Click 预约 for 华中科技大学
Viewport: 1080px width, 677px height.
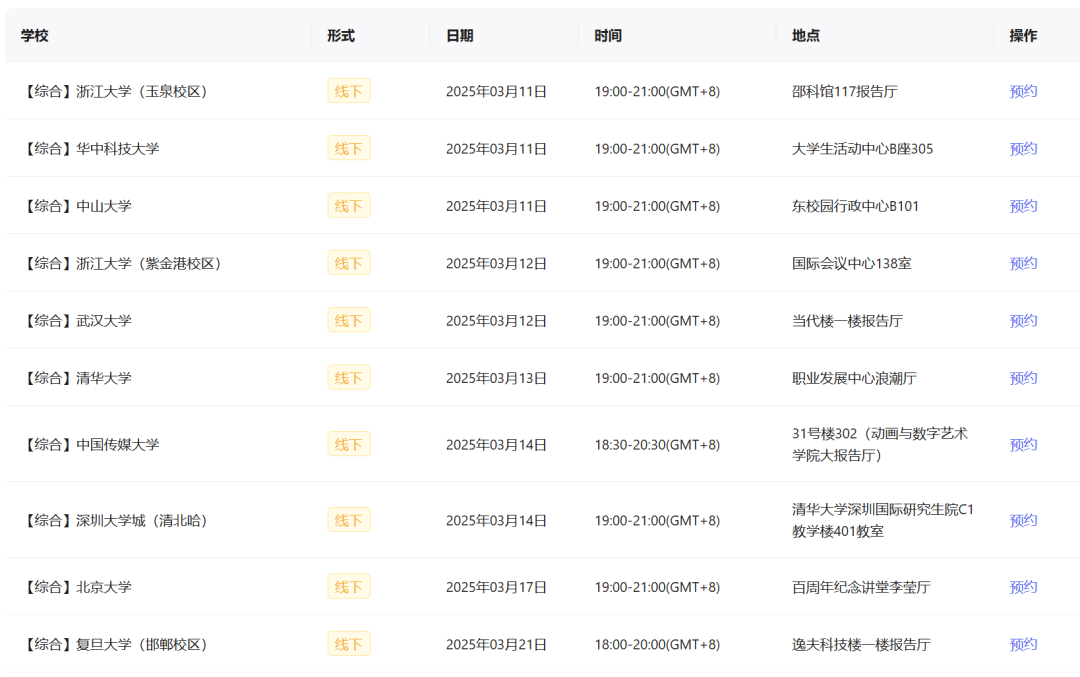pos(1023,148)
